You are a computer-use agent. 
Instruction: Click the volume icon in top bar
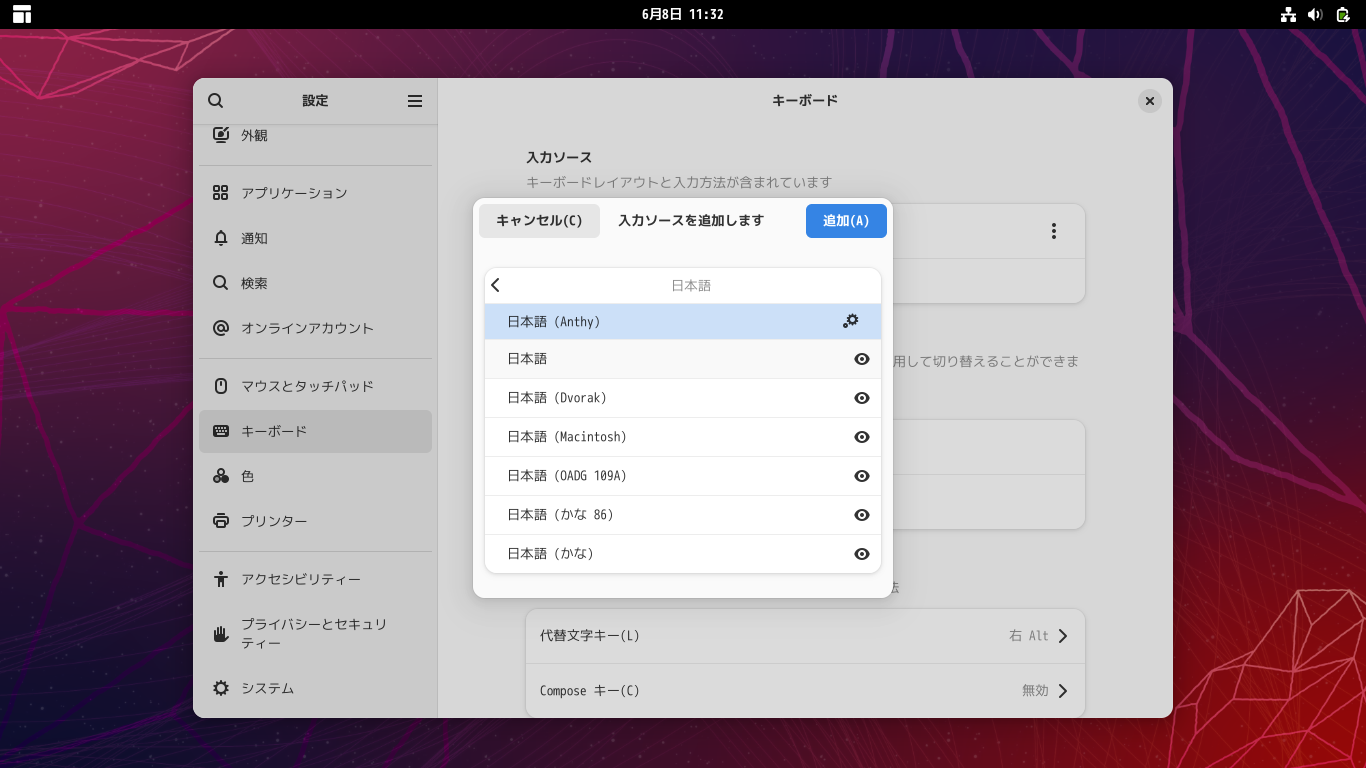(x=1315, y=14)
